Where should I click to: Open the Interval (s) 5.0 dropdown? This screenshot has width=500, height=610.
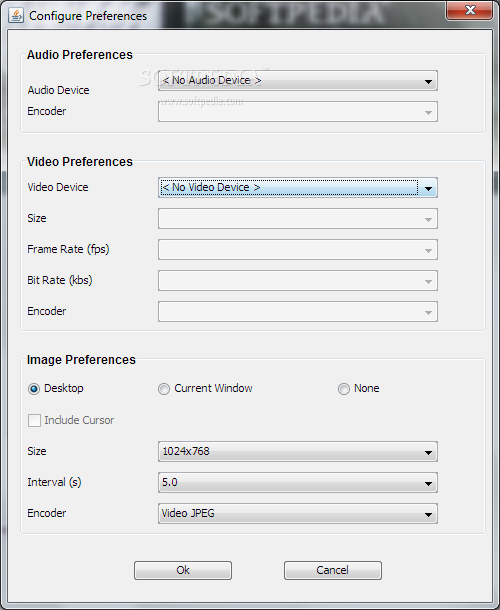pyautogui.click(x=298, y=483)
